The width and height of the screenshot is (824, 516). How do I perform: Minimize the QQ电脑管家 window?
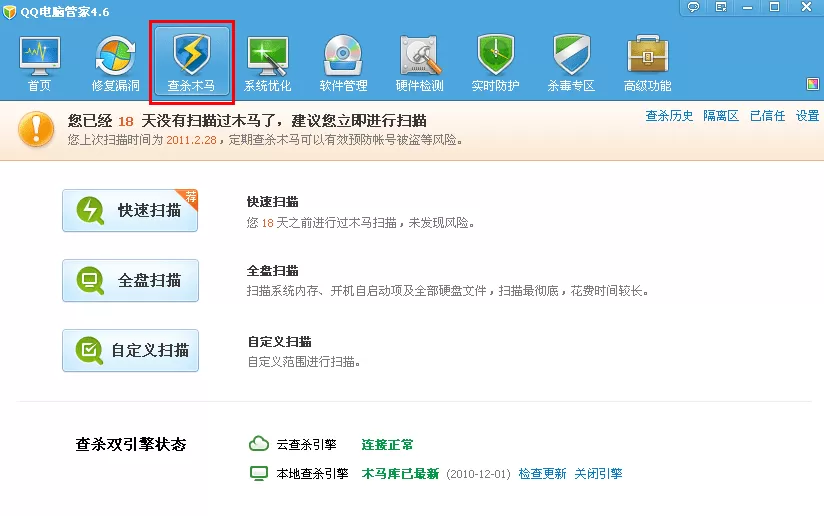tap(747, 7)
